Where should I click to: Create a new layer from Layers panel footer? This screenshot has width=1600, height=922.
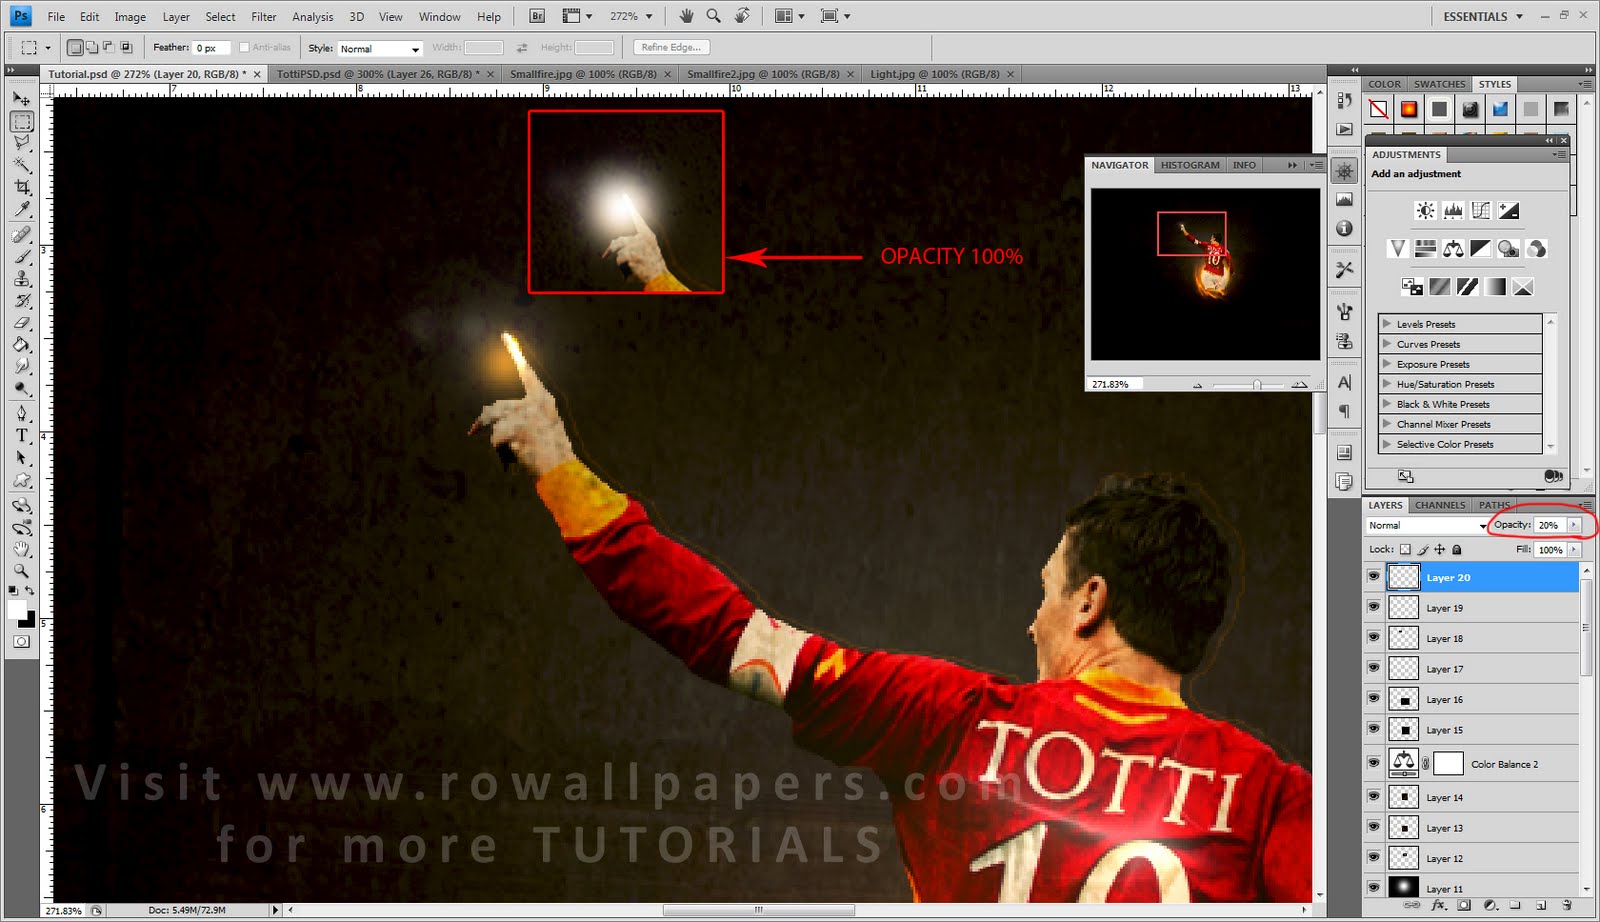[x=1541, y=905]
